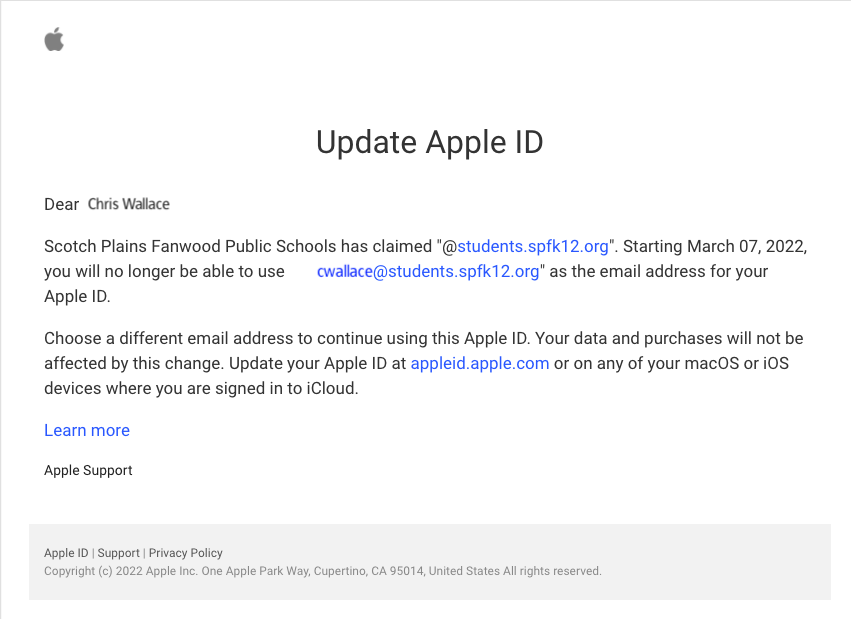Click the Update Apple ID heading

point(429,142)
